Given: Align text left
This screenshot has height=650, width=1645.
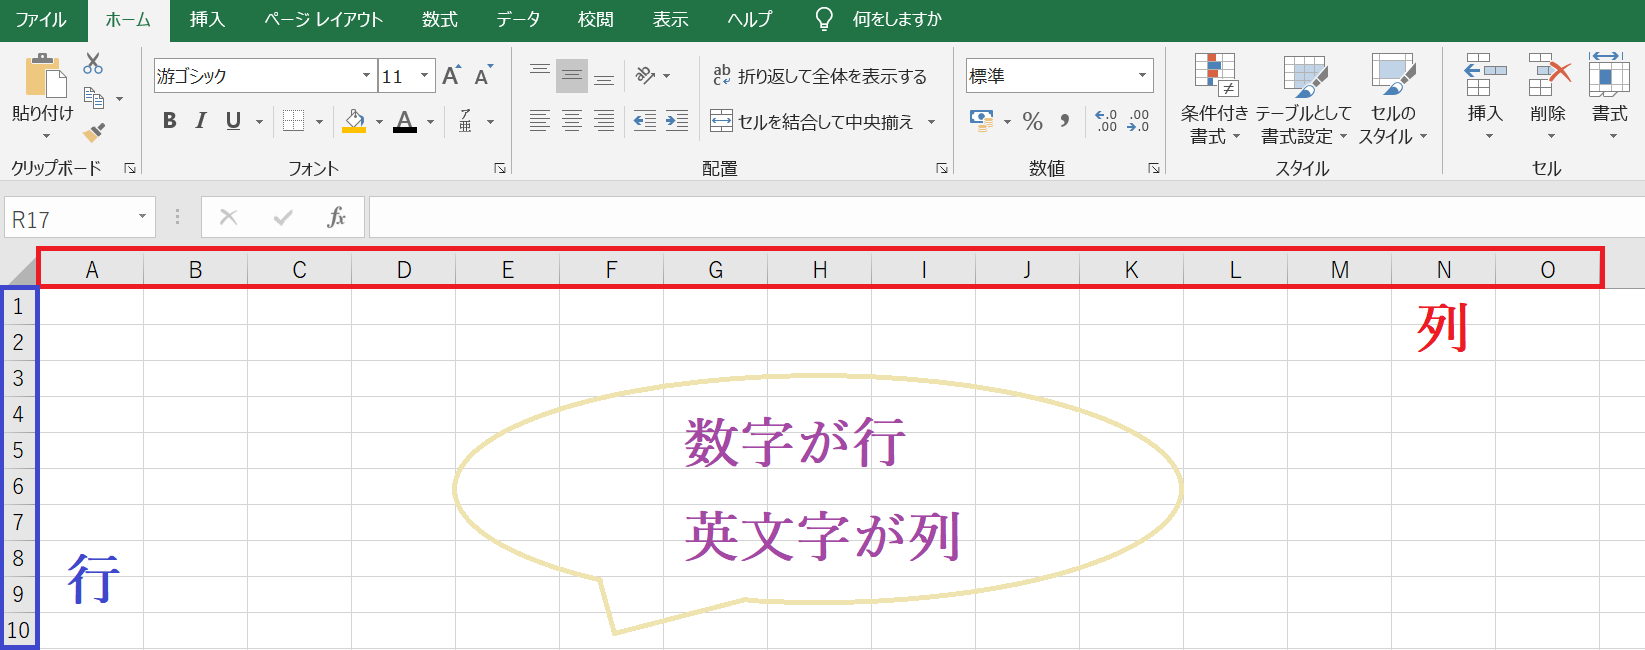Looking at the screenshot, I should 540,121.
